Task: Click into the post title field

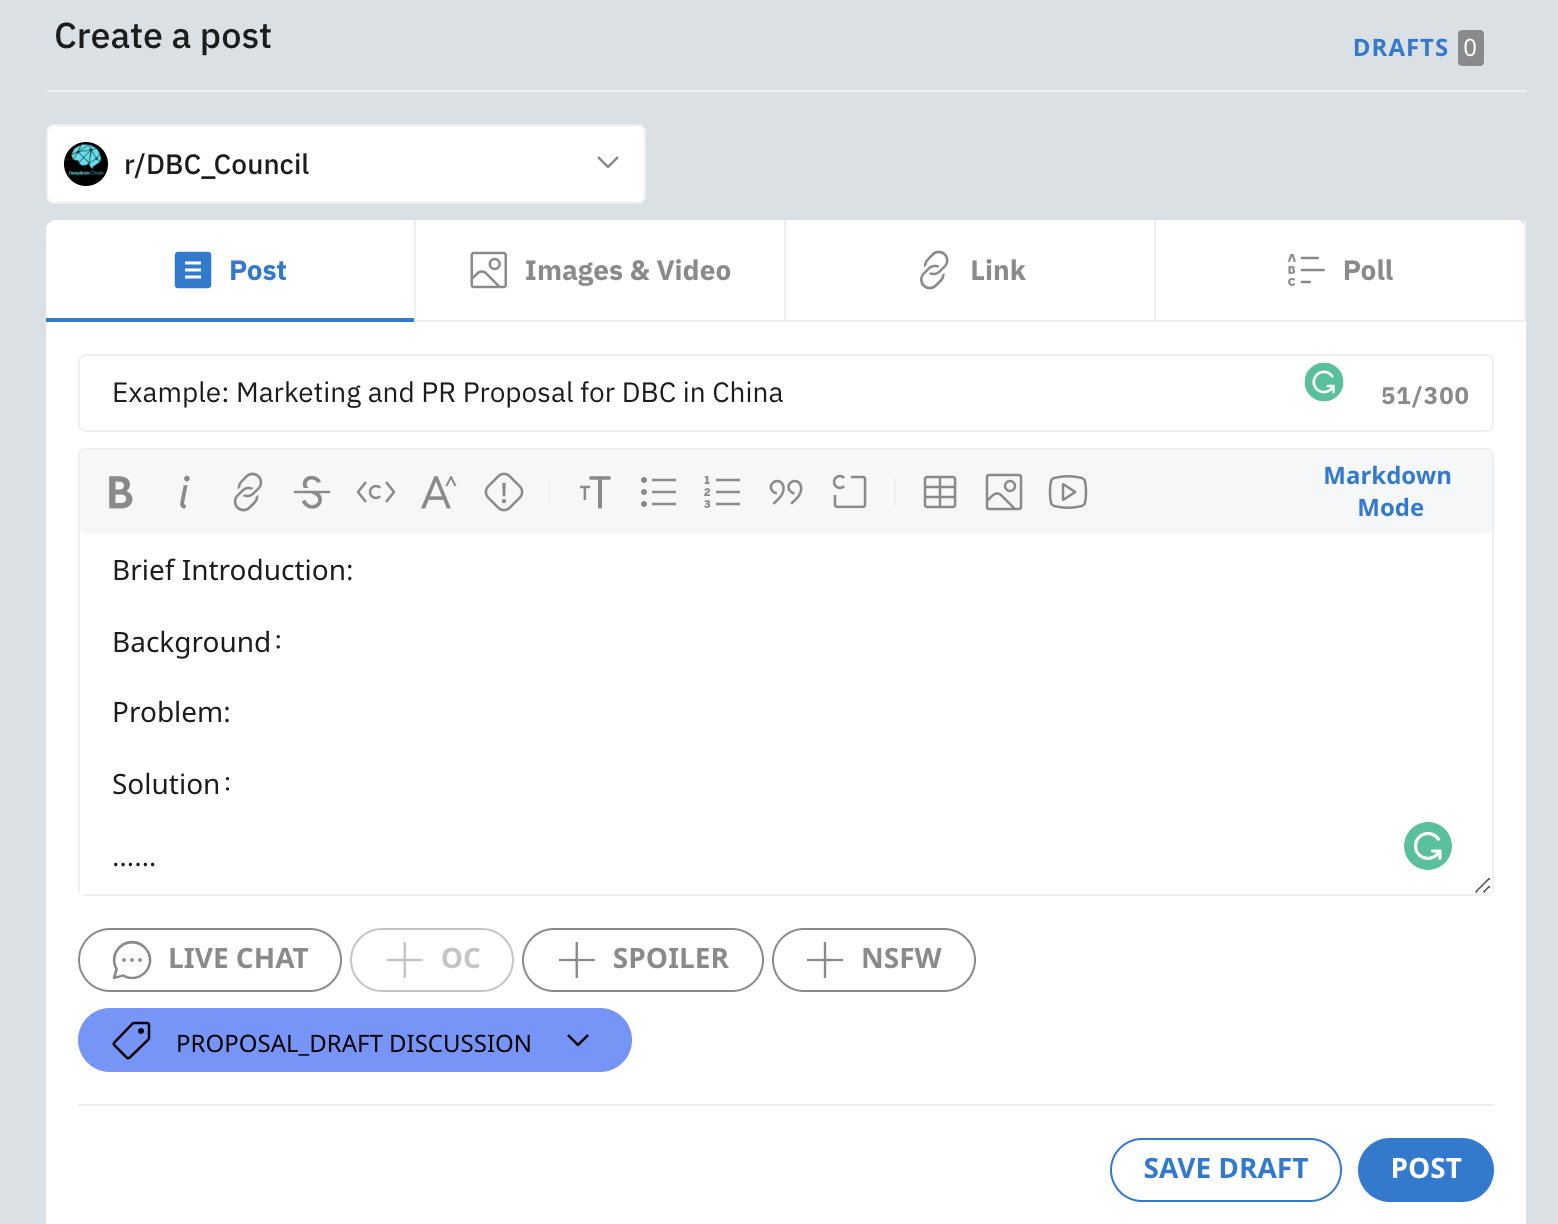Action: point(786,393)
